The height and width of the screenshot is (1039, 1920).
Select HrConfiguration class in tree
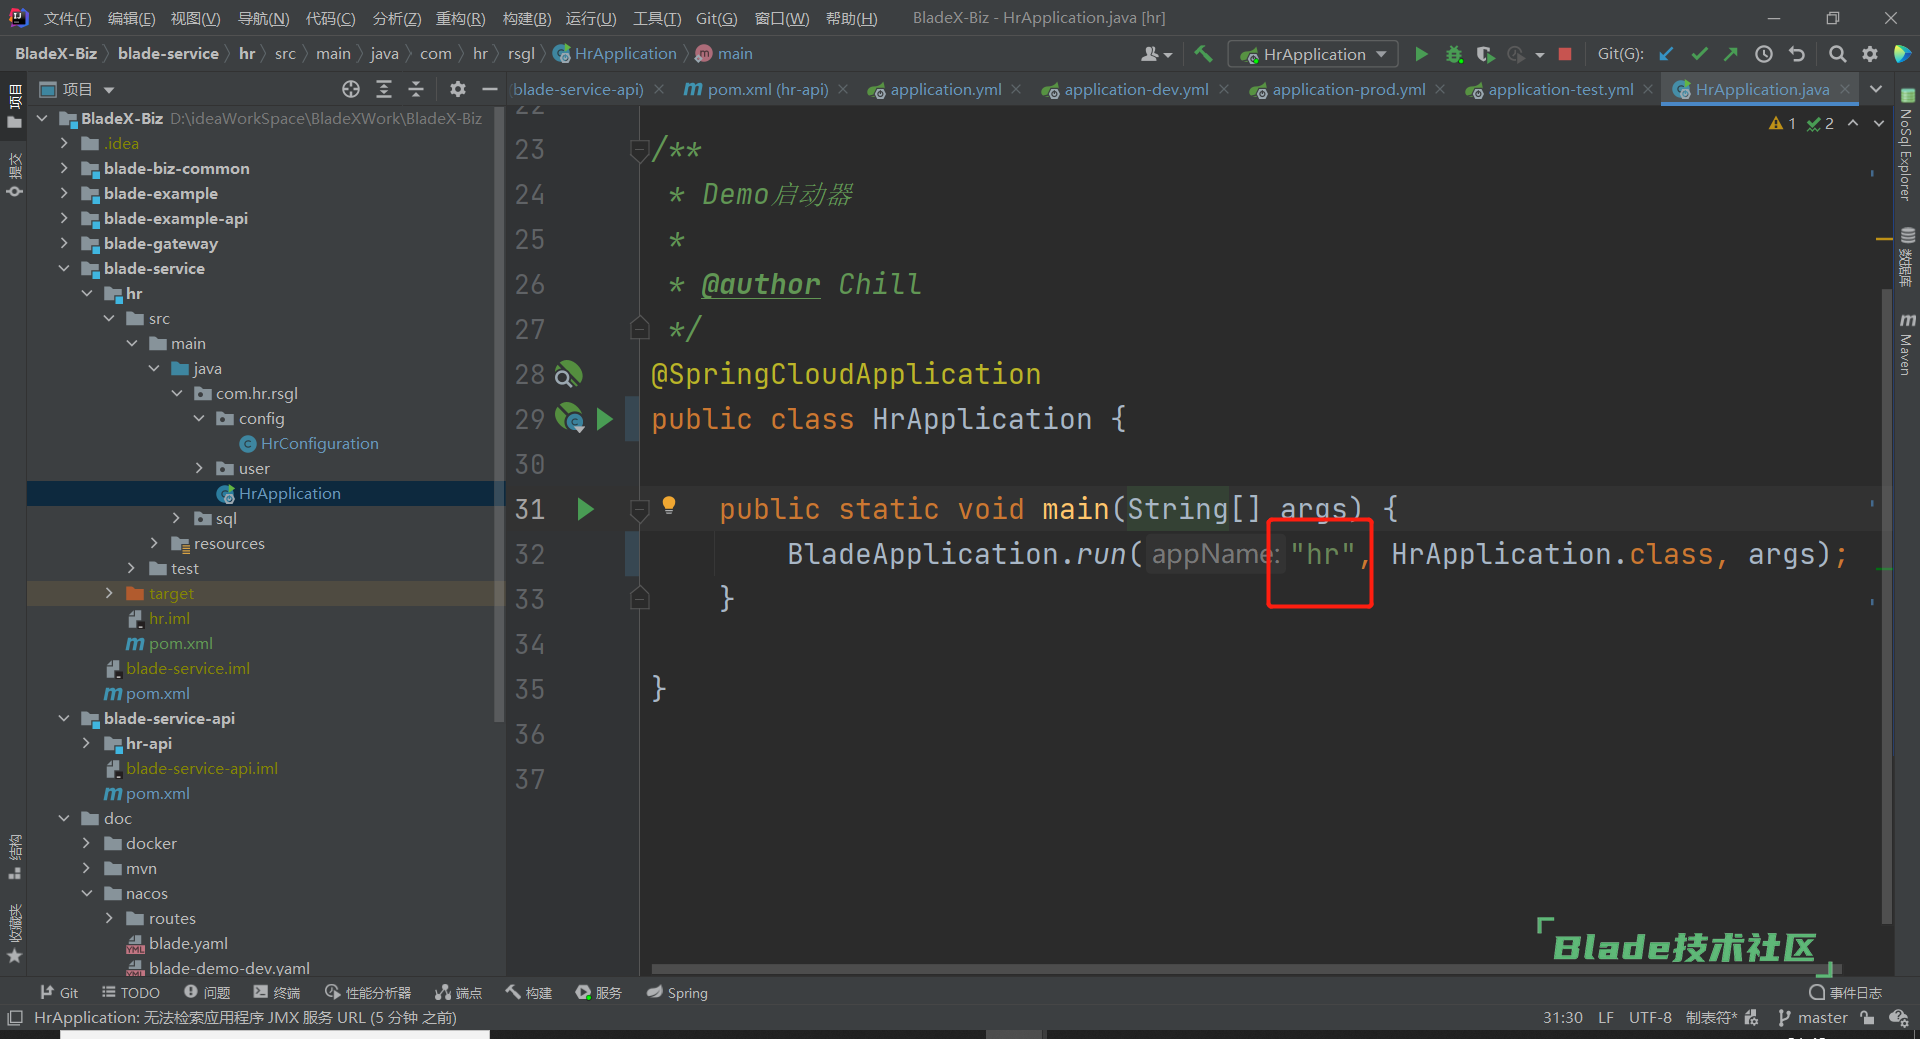319,443
